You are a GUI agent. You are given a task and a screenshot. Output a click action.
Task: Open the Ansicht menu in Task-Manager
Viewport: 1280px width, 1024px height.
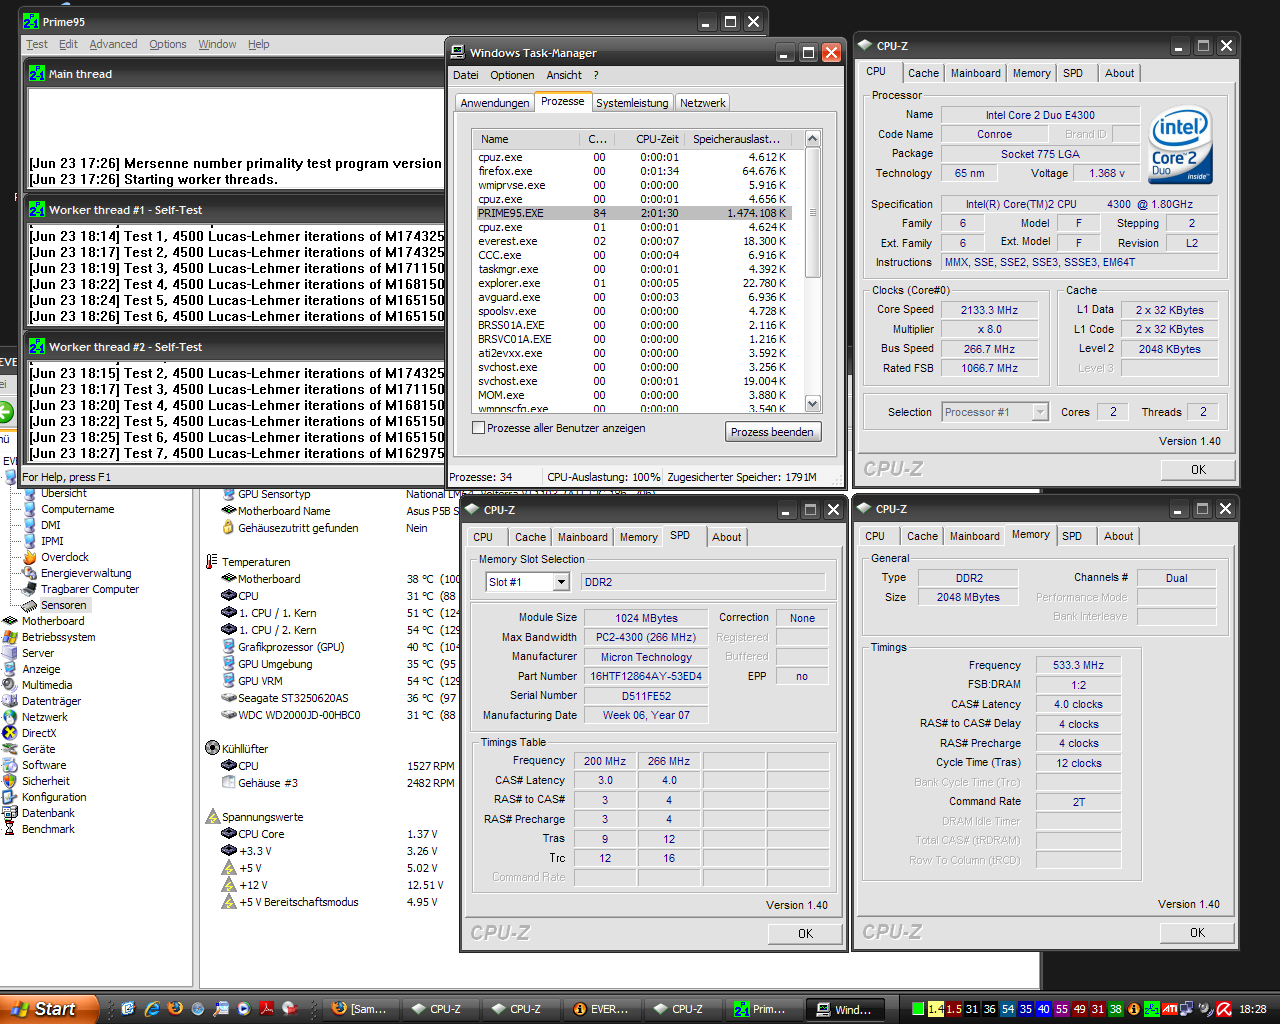(x=564, y=75)
